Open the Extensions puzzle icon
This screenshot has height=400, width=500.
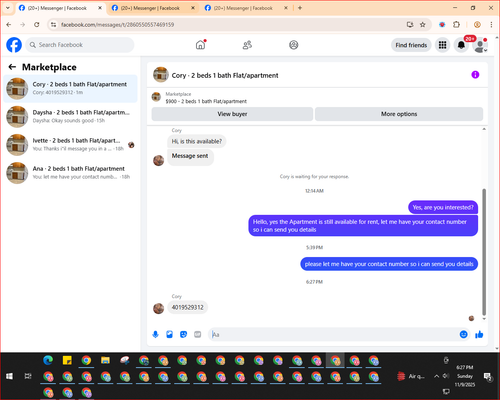point(456,24)
